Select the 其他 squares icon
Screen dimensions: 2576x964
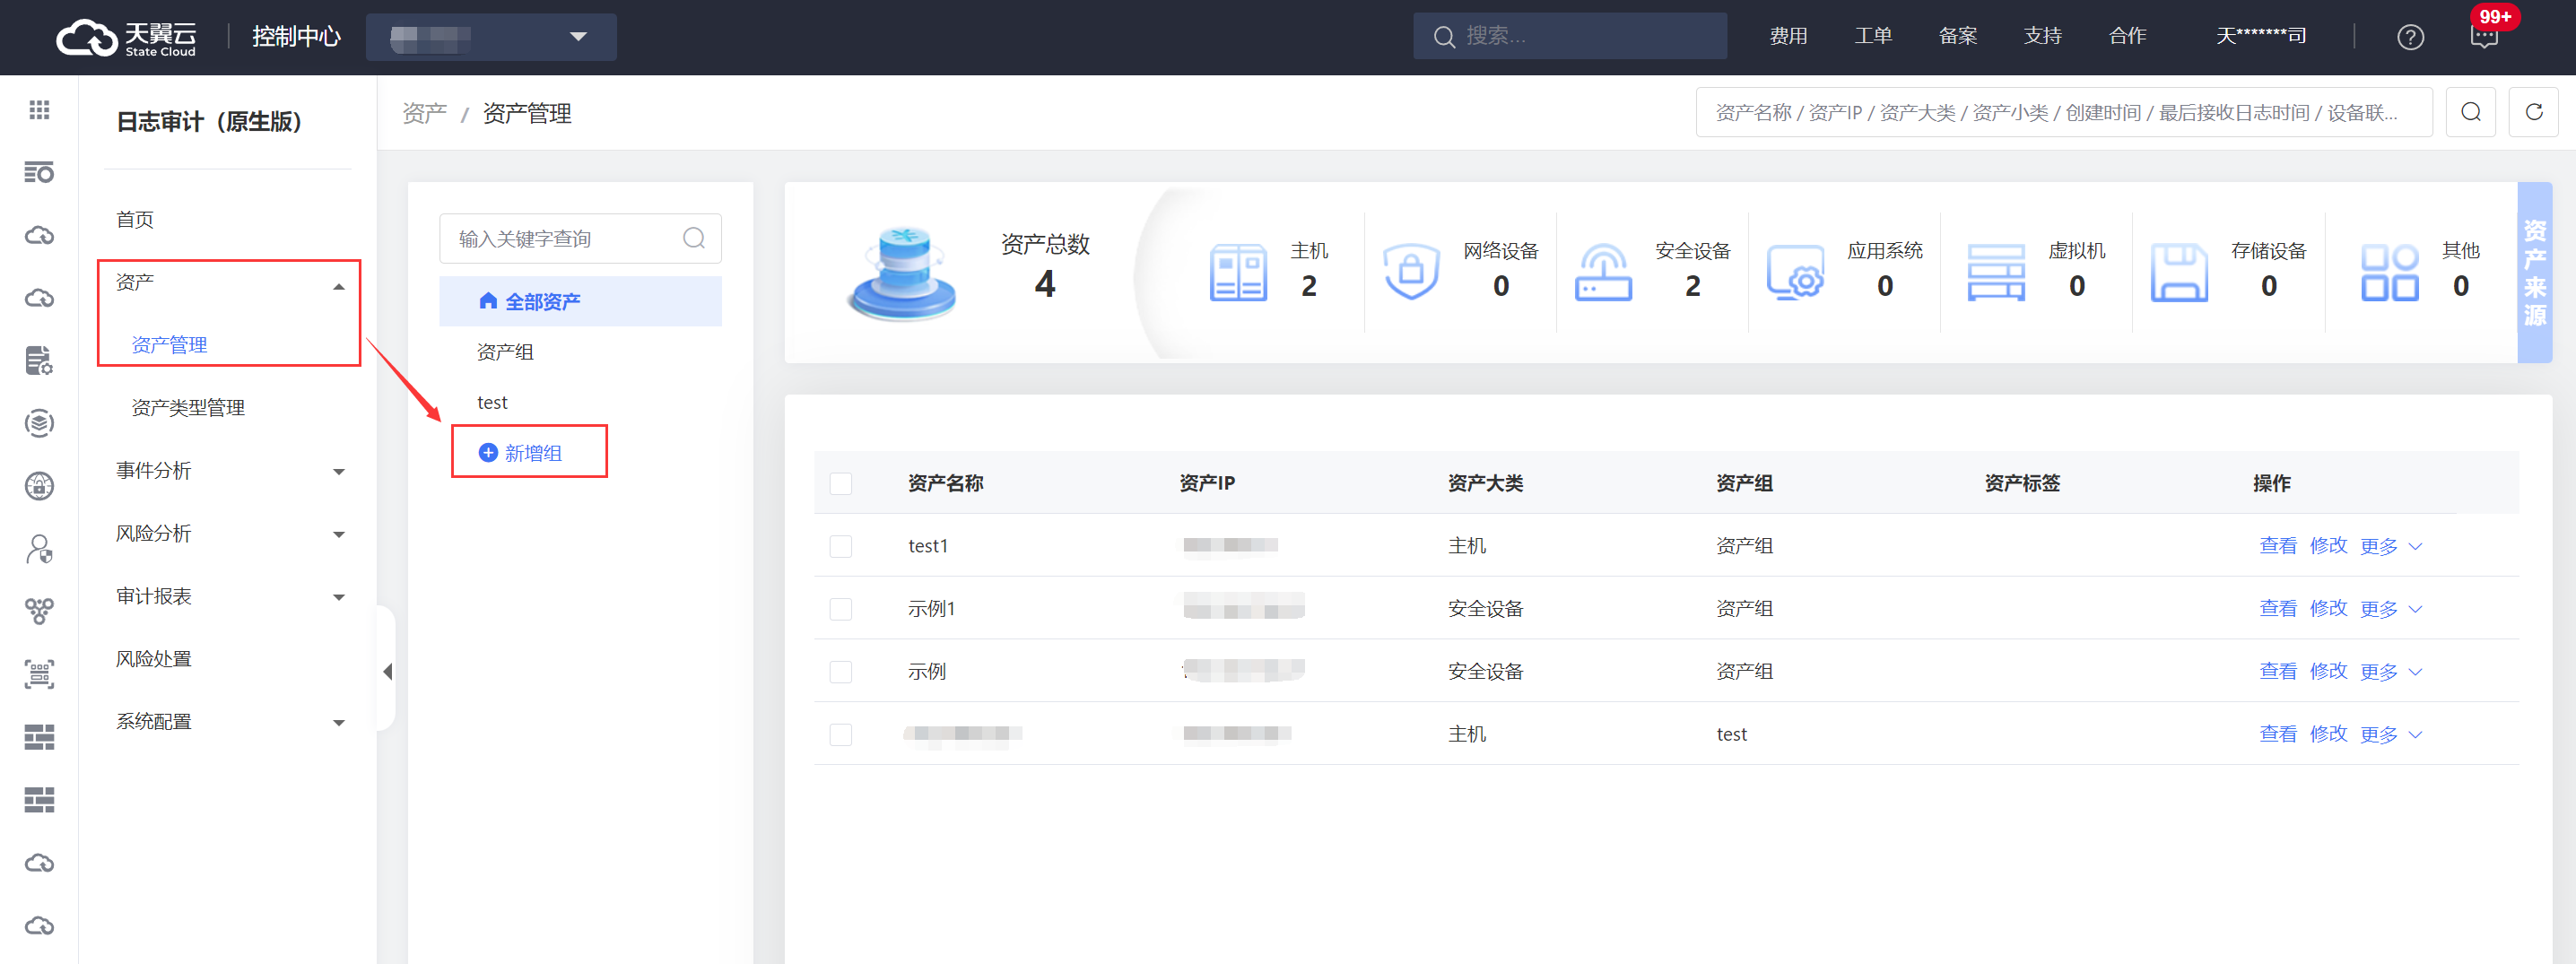(x=2389, y=272)
